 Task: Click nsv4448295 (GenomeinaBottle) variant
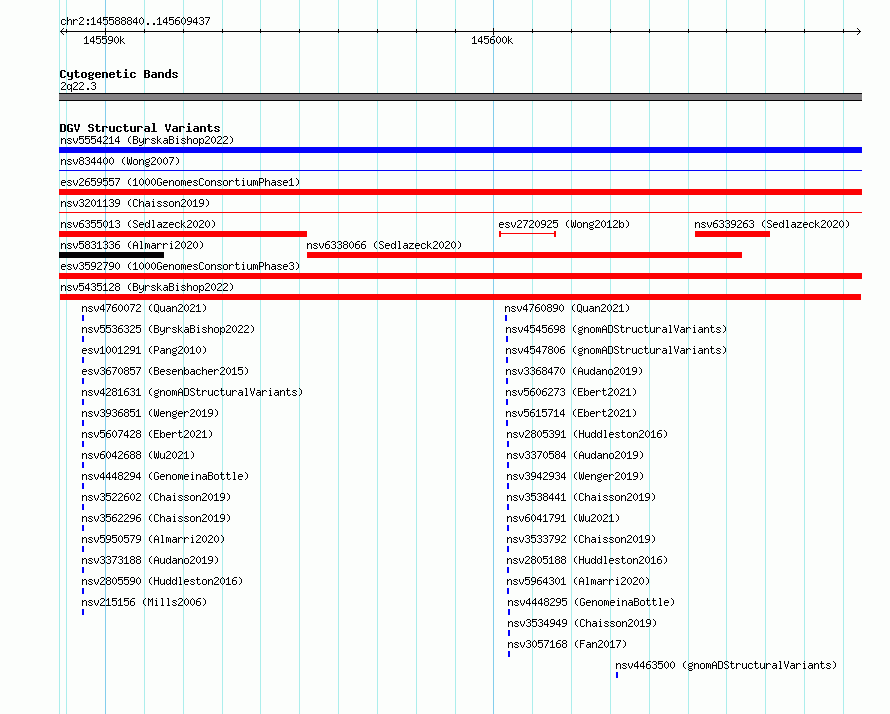591,602
